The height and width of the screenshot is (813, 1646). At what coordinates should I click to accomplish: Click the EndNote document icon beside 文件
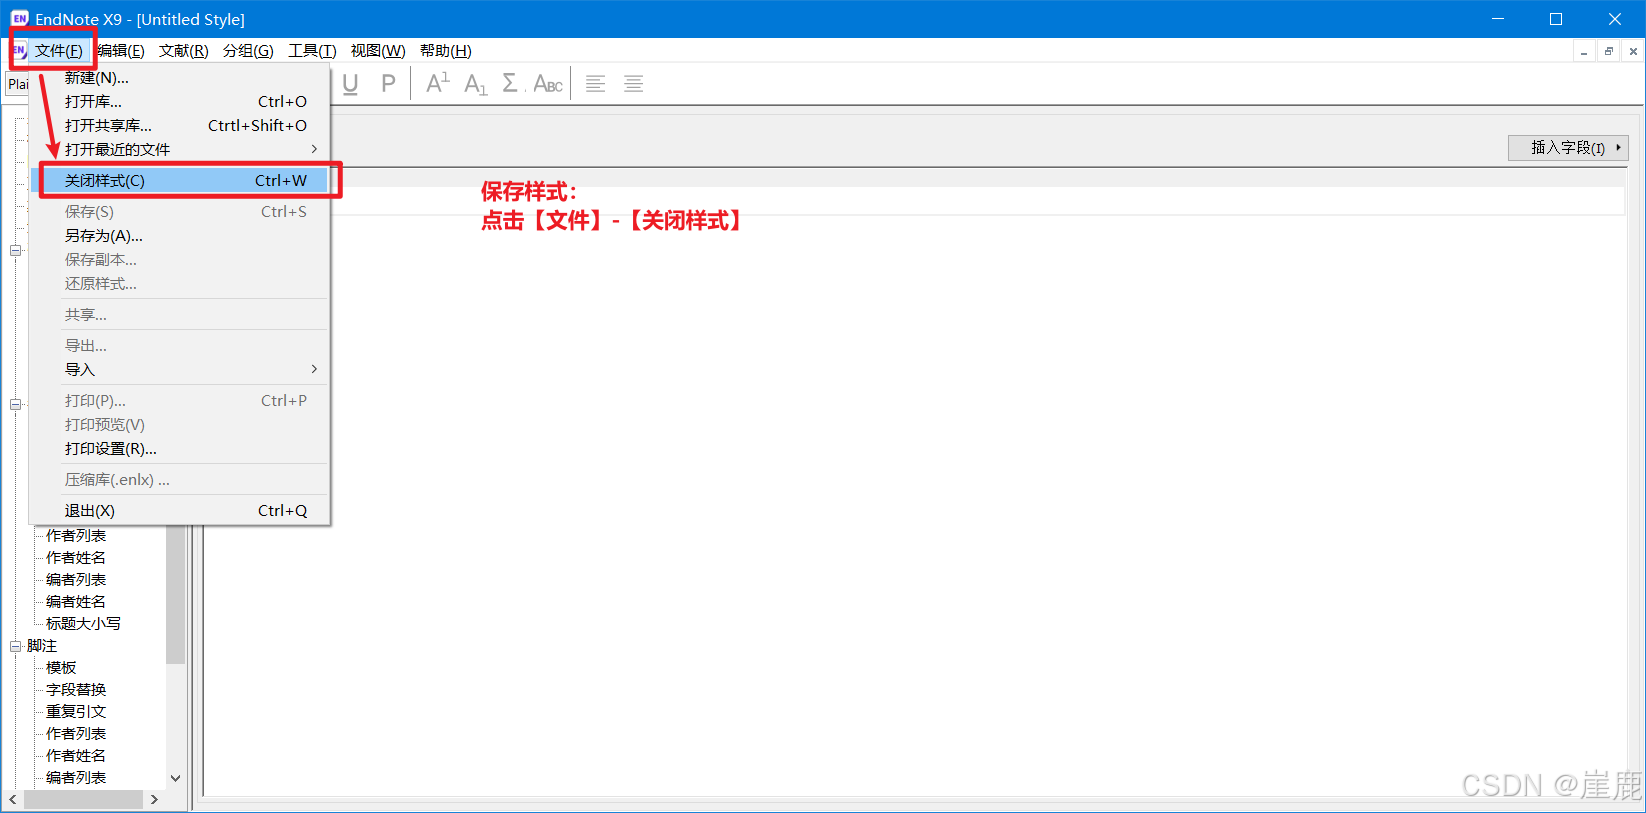point(19,50)
